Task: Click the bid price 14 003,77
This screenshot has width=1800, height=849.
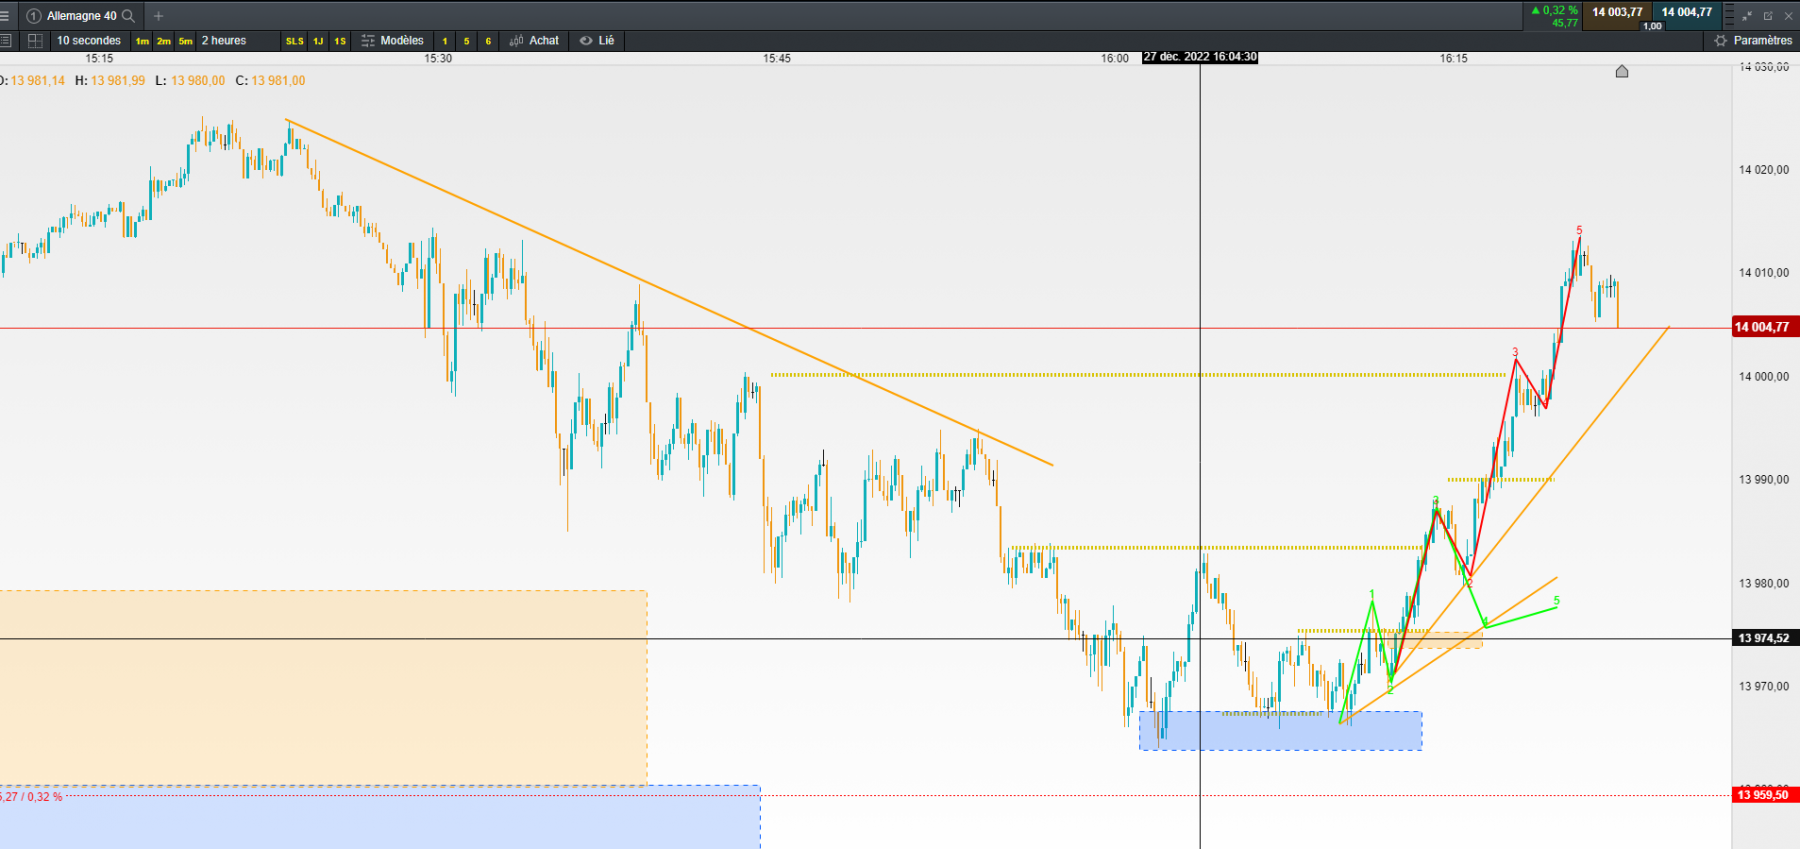Action: [x=1617, y=12]
